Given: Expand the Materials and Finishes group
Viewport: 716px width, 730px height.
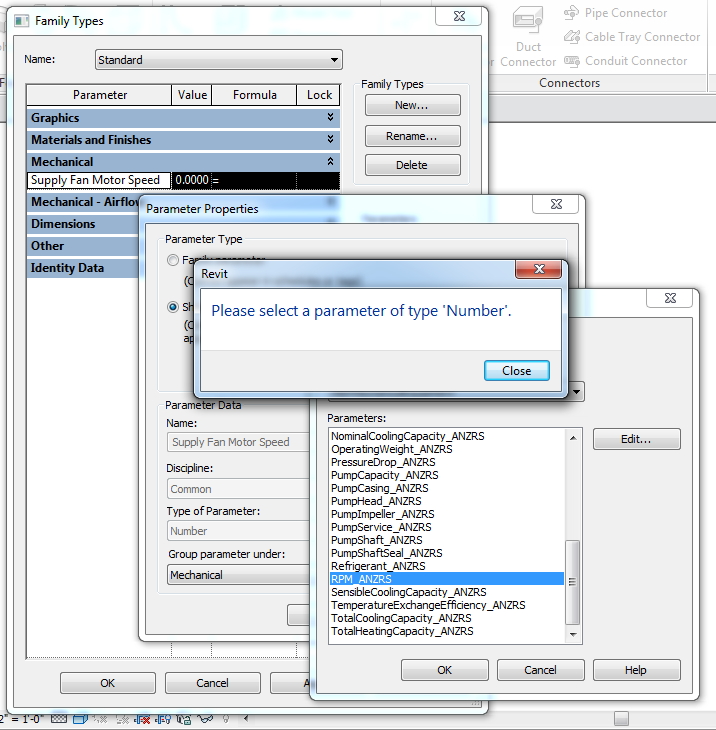Looking at the screenshot, I should point(330,139).
